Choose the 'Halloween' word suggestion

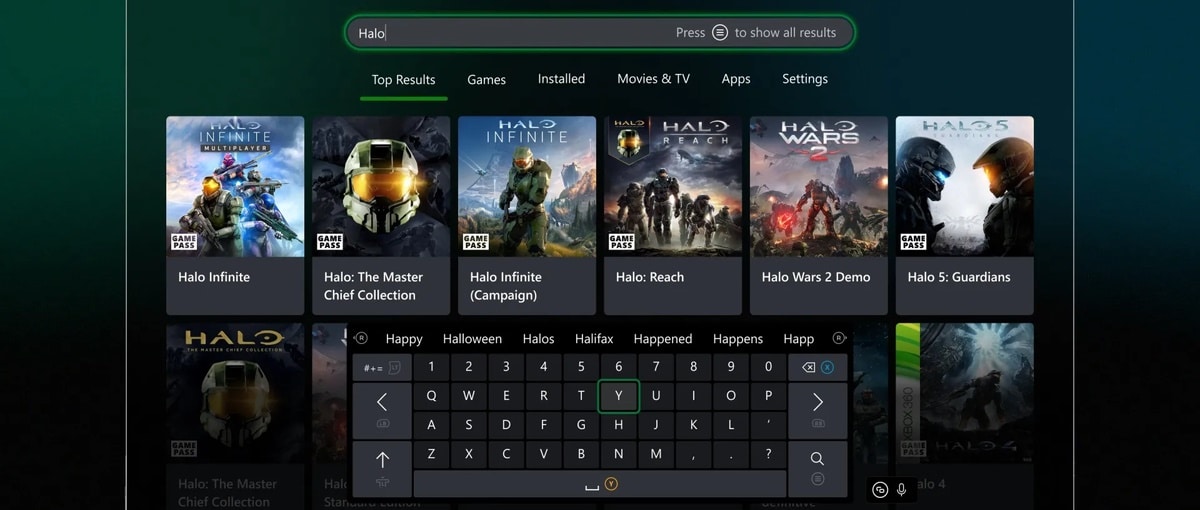coord(471,339)
